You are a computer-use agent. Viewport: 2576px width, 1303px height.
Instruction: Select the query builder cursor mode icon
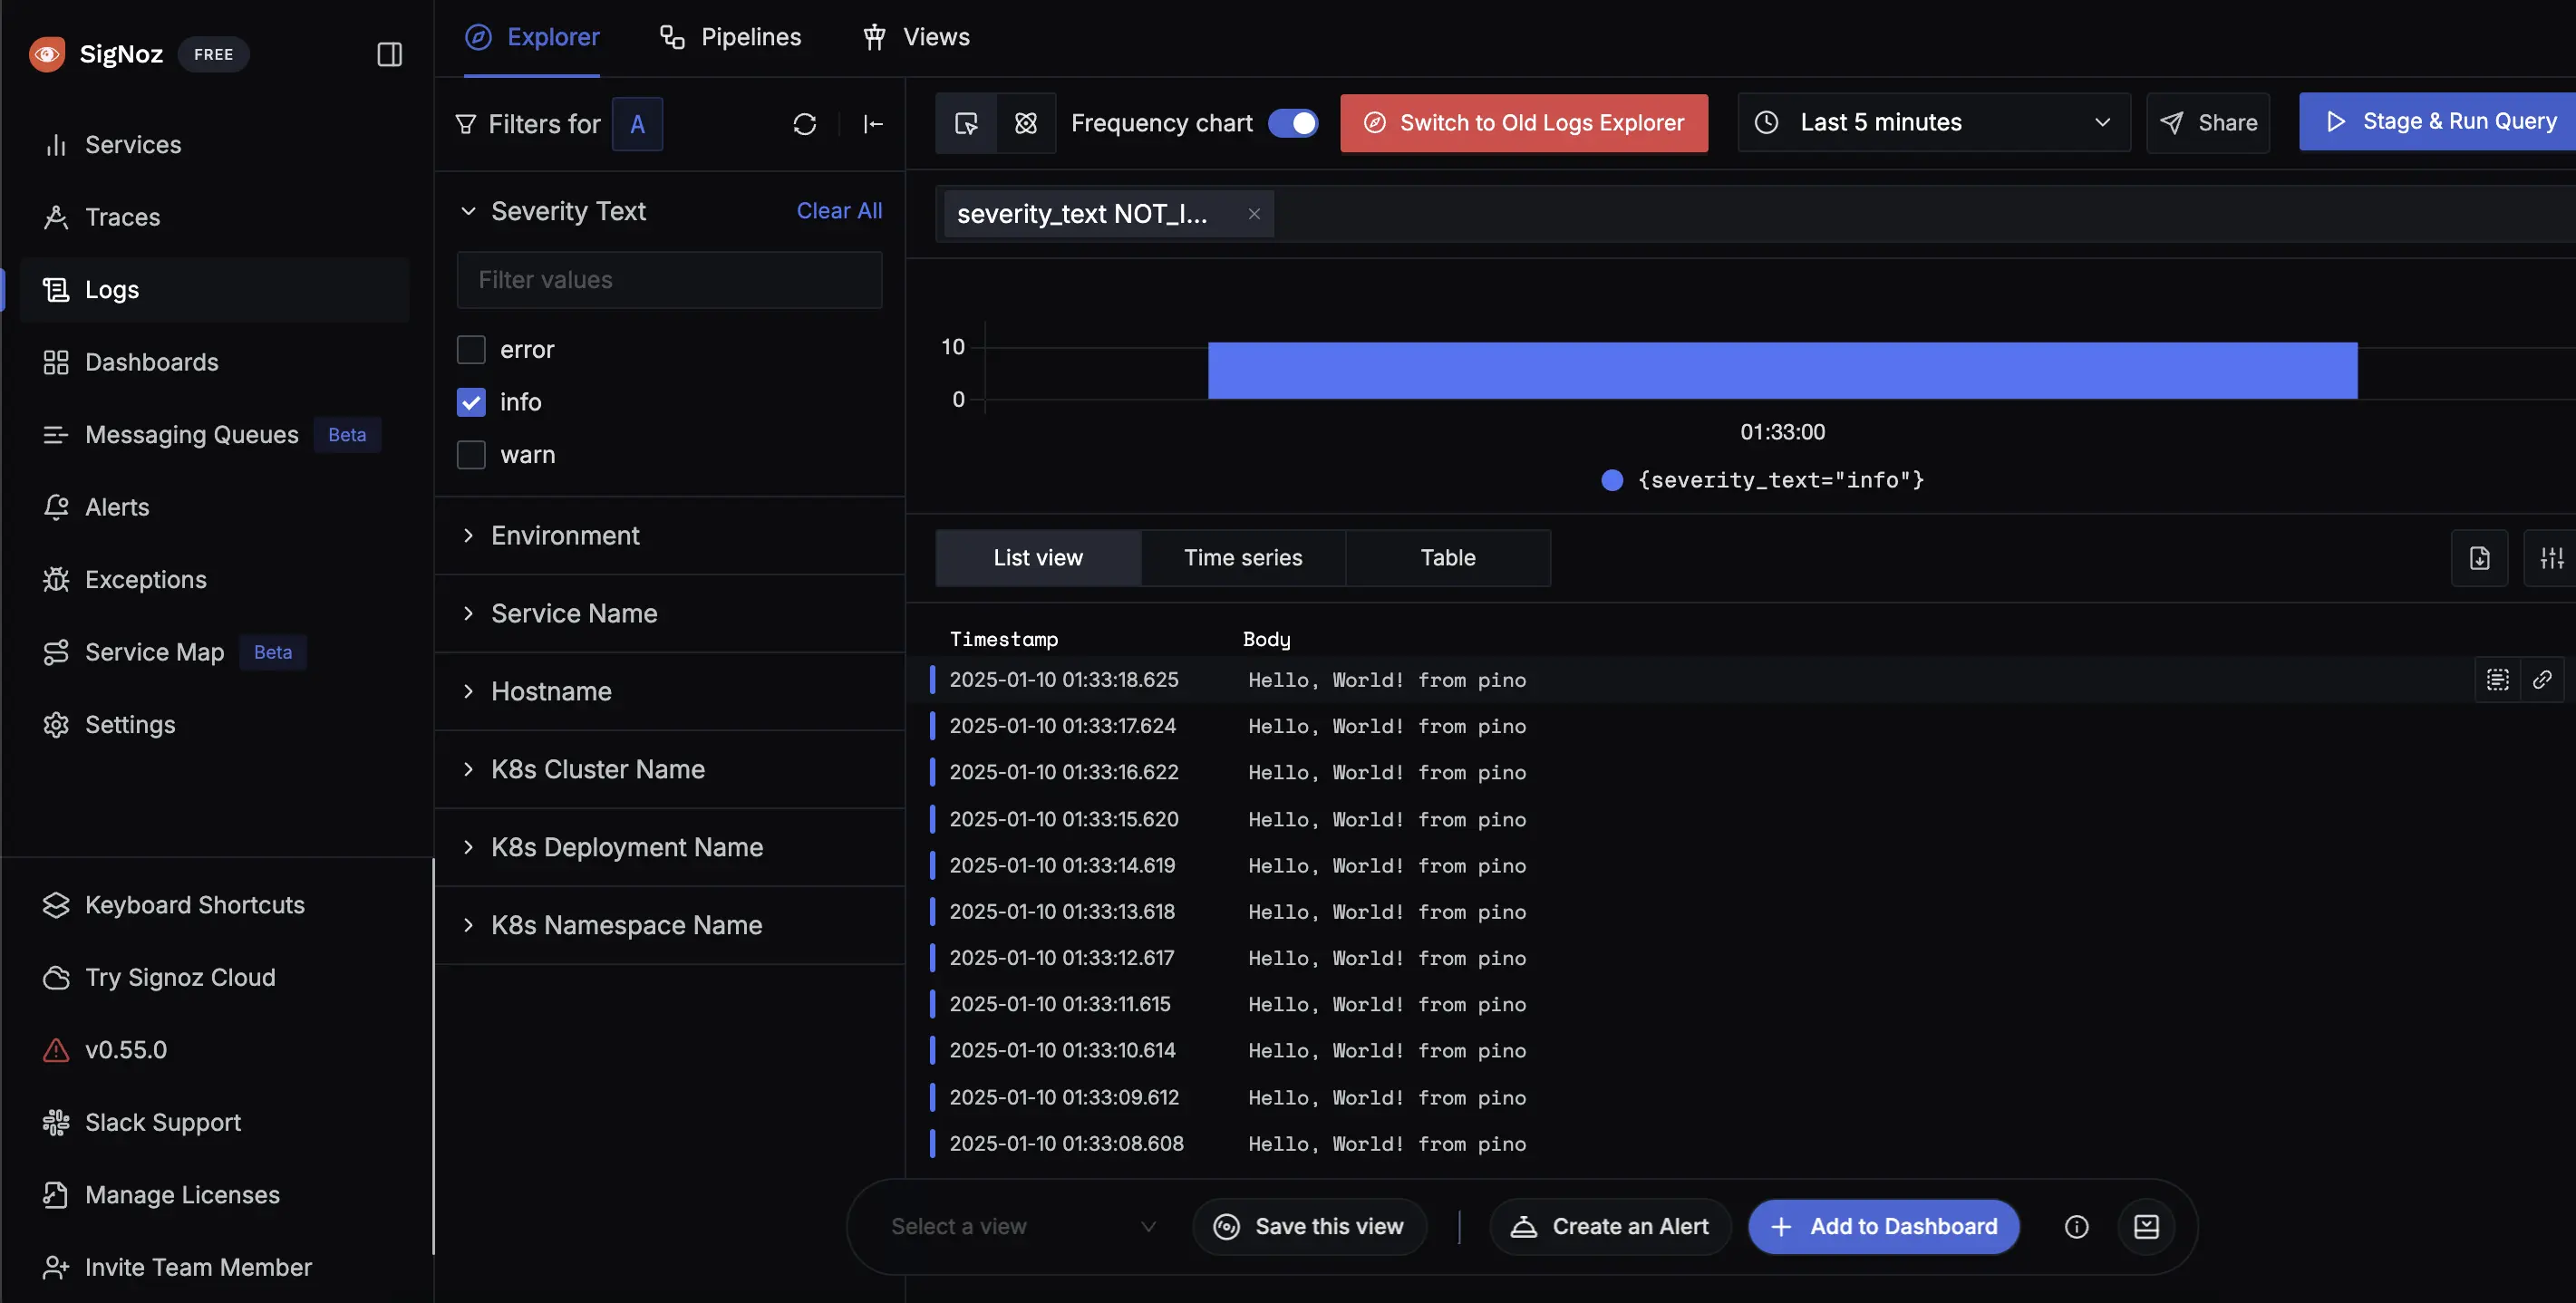pyautogui.click(x=966, y=123)
